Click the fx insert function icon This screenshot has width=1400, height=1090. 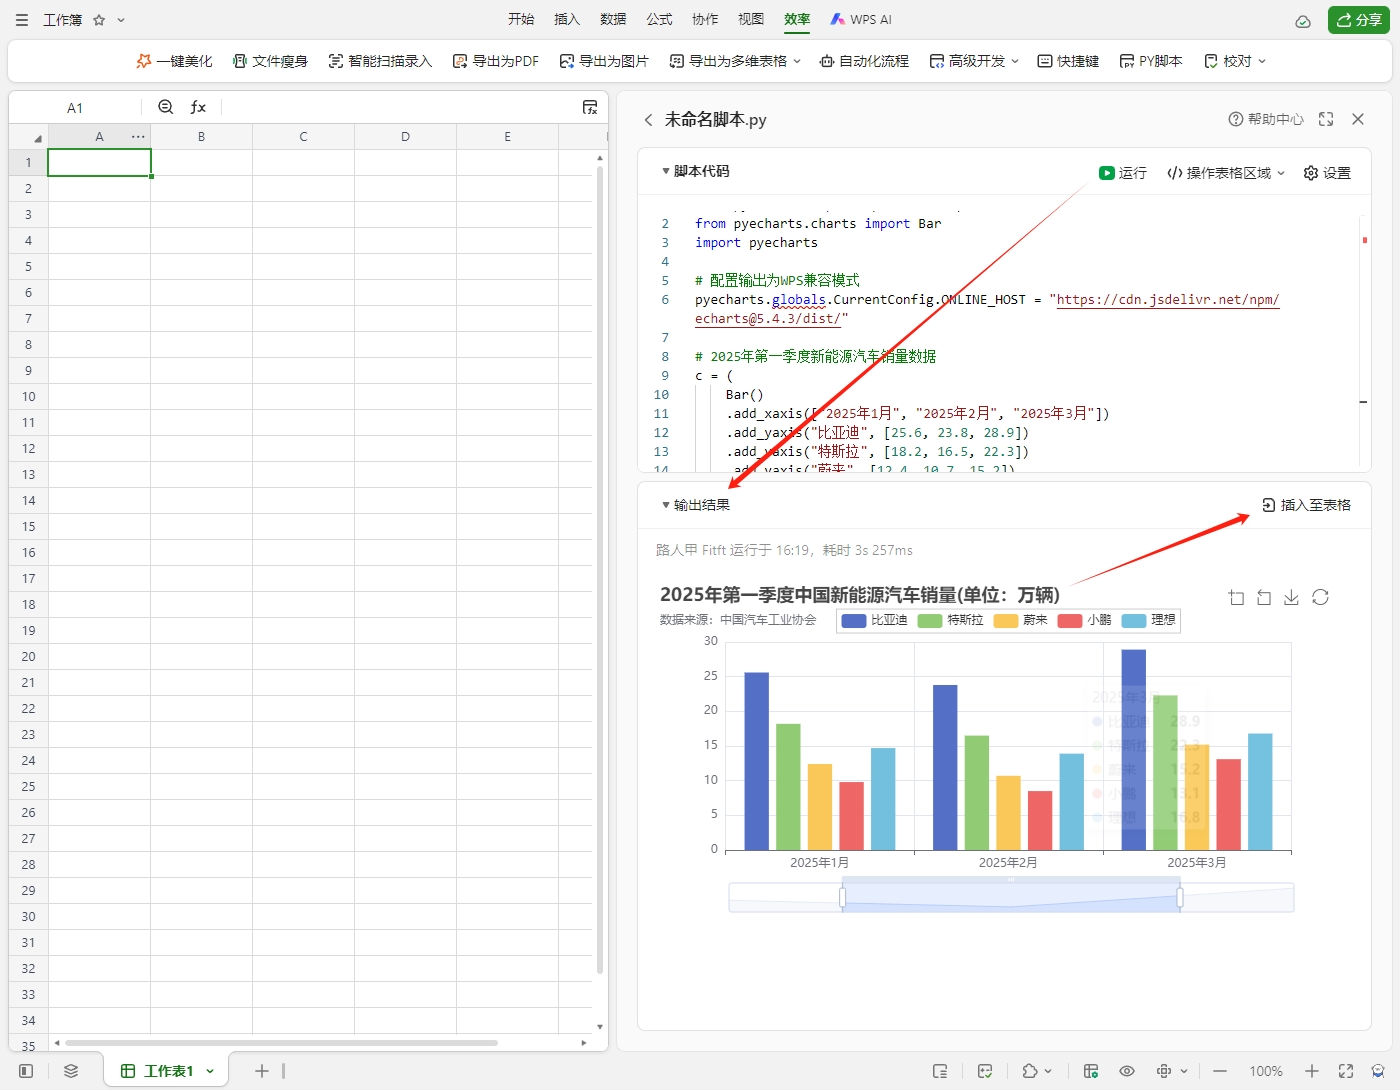[x=198, y=107]
